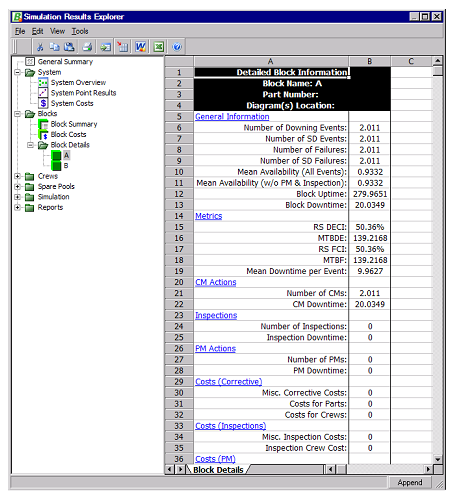Screen dimensions: 456x502
Task: Click the Detailed Block Information title cell
Action: point(272,72)
